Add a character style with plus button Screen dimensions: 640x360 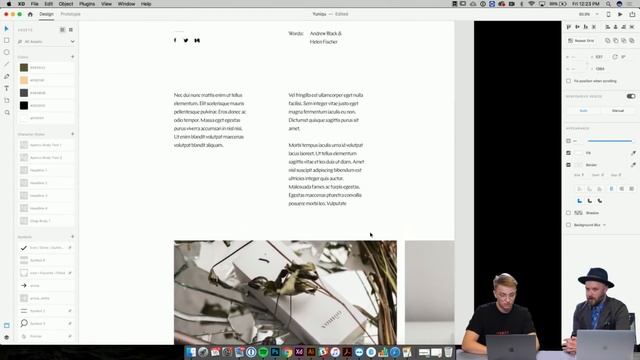73,134
